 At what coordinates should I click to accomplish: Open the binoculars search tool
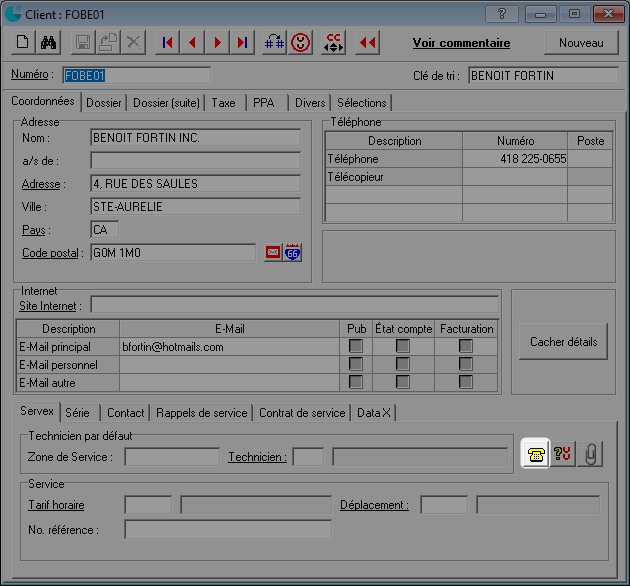coord(48,43)
